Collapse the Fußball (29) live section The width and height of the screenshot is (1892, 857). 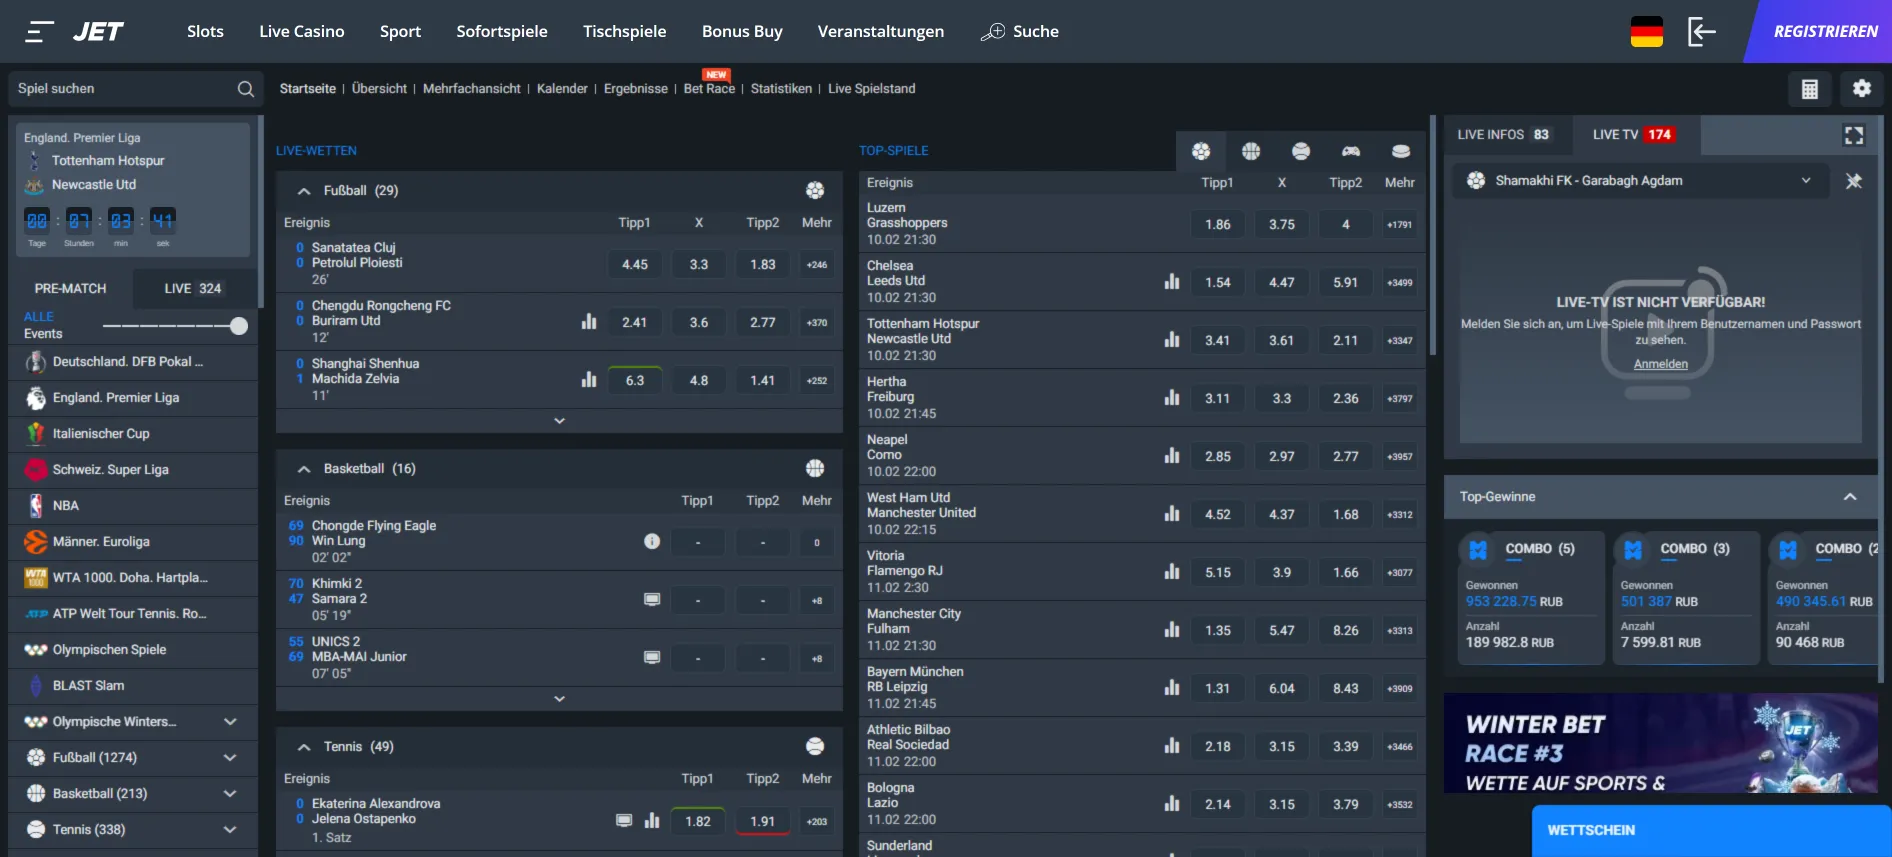[x=304, y=190]
